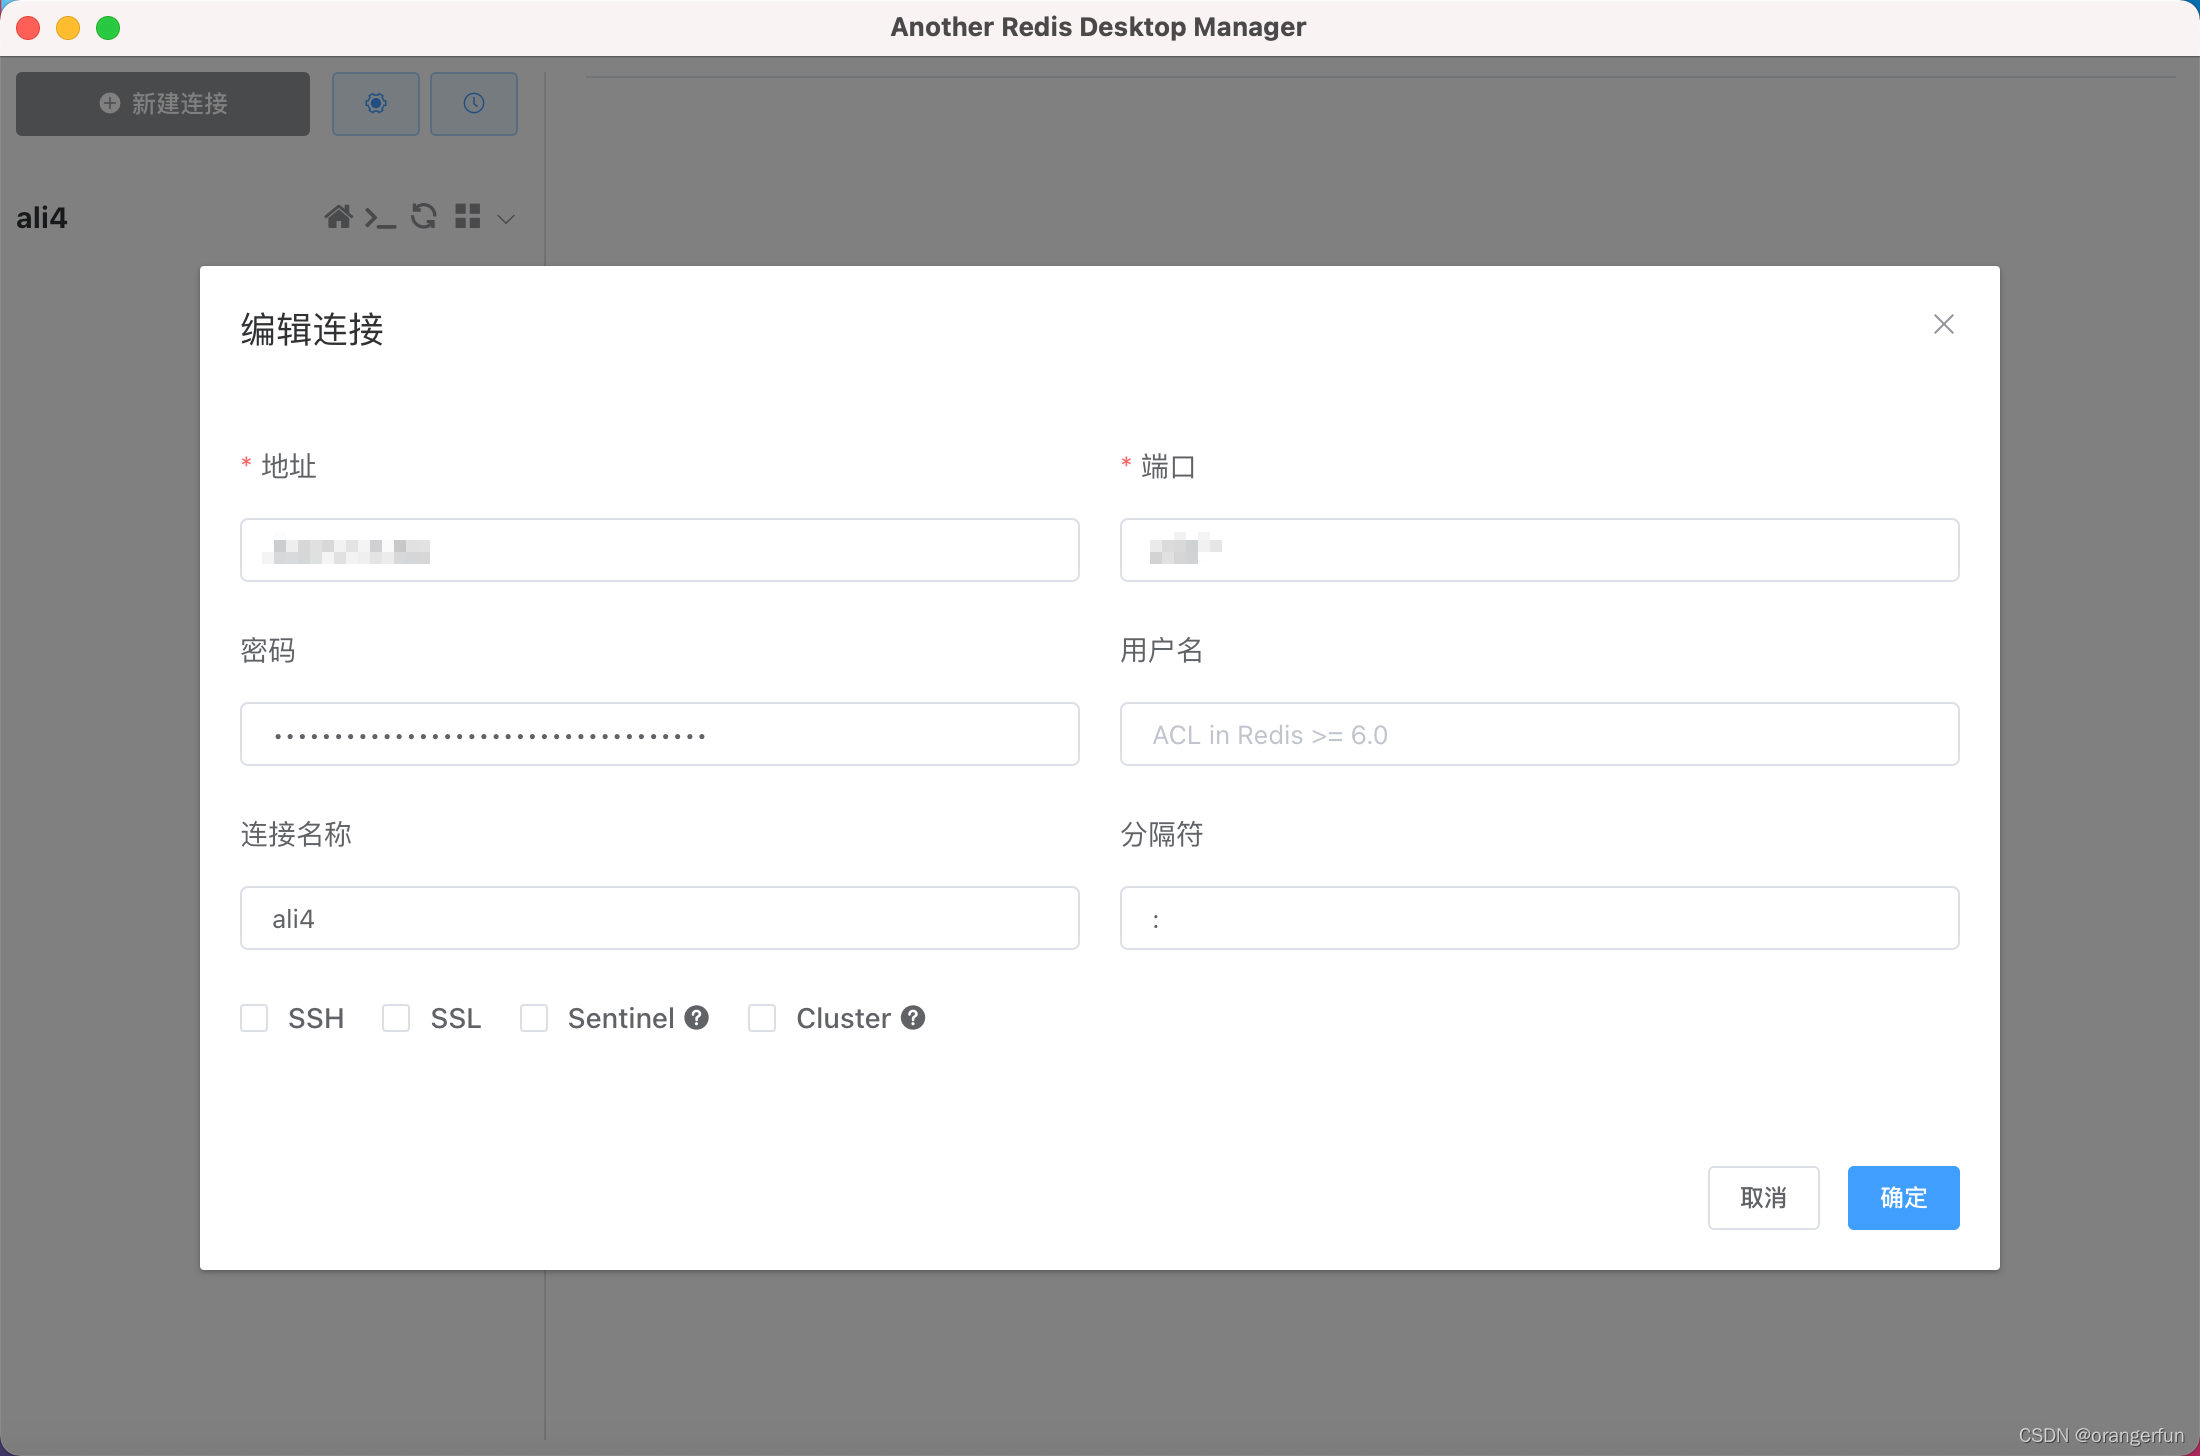Enable the SSH checkbox
Viewport: 2200px width, 1456px height.
tap(254, 1018)
